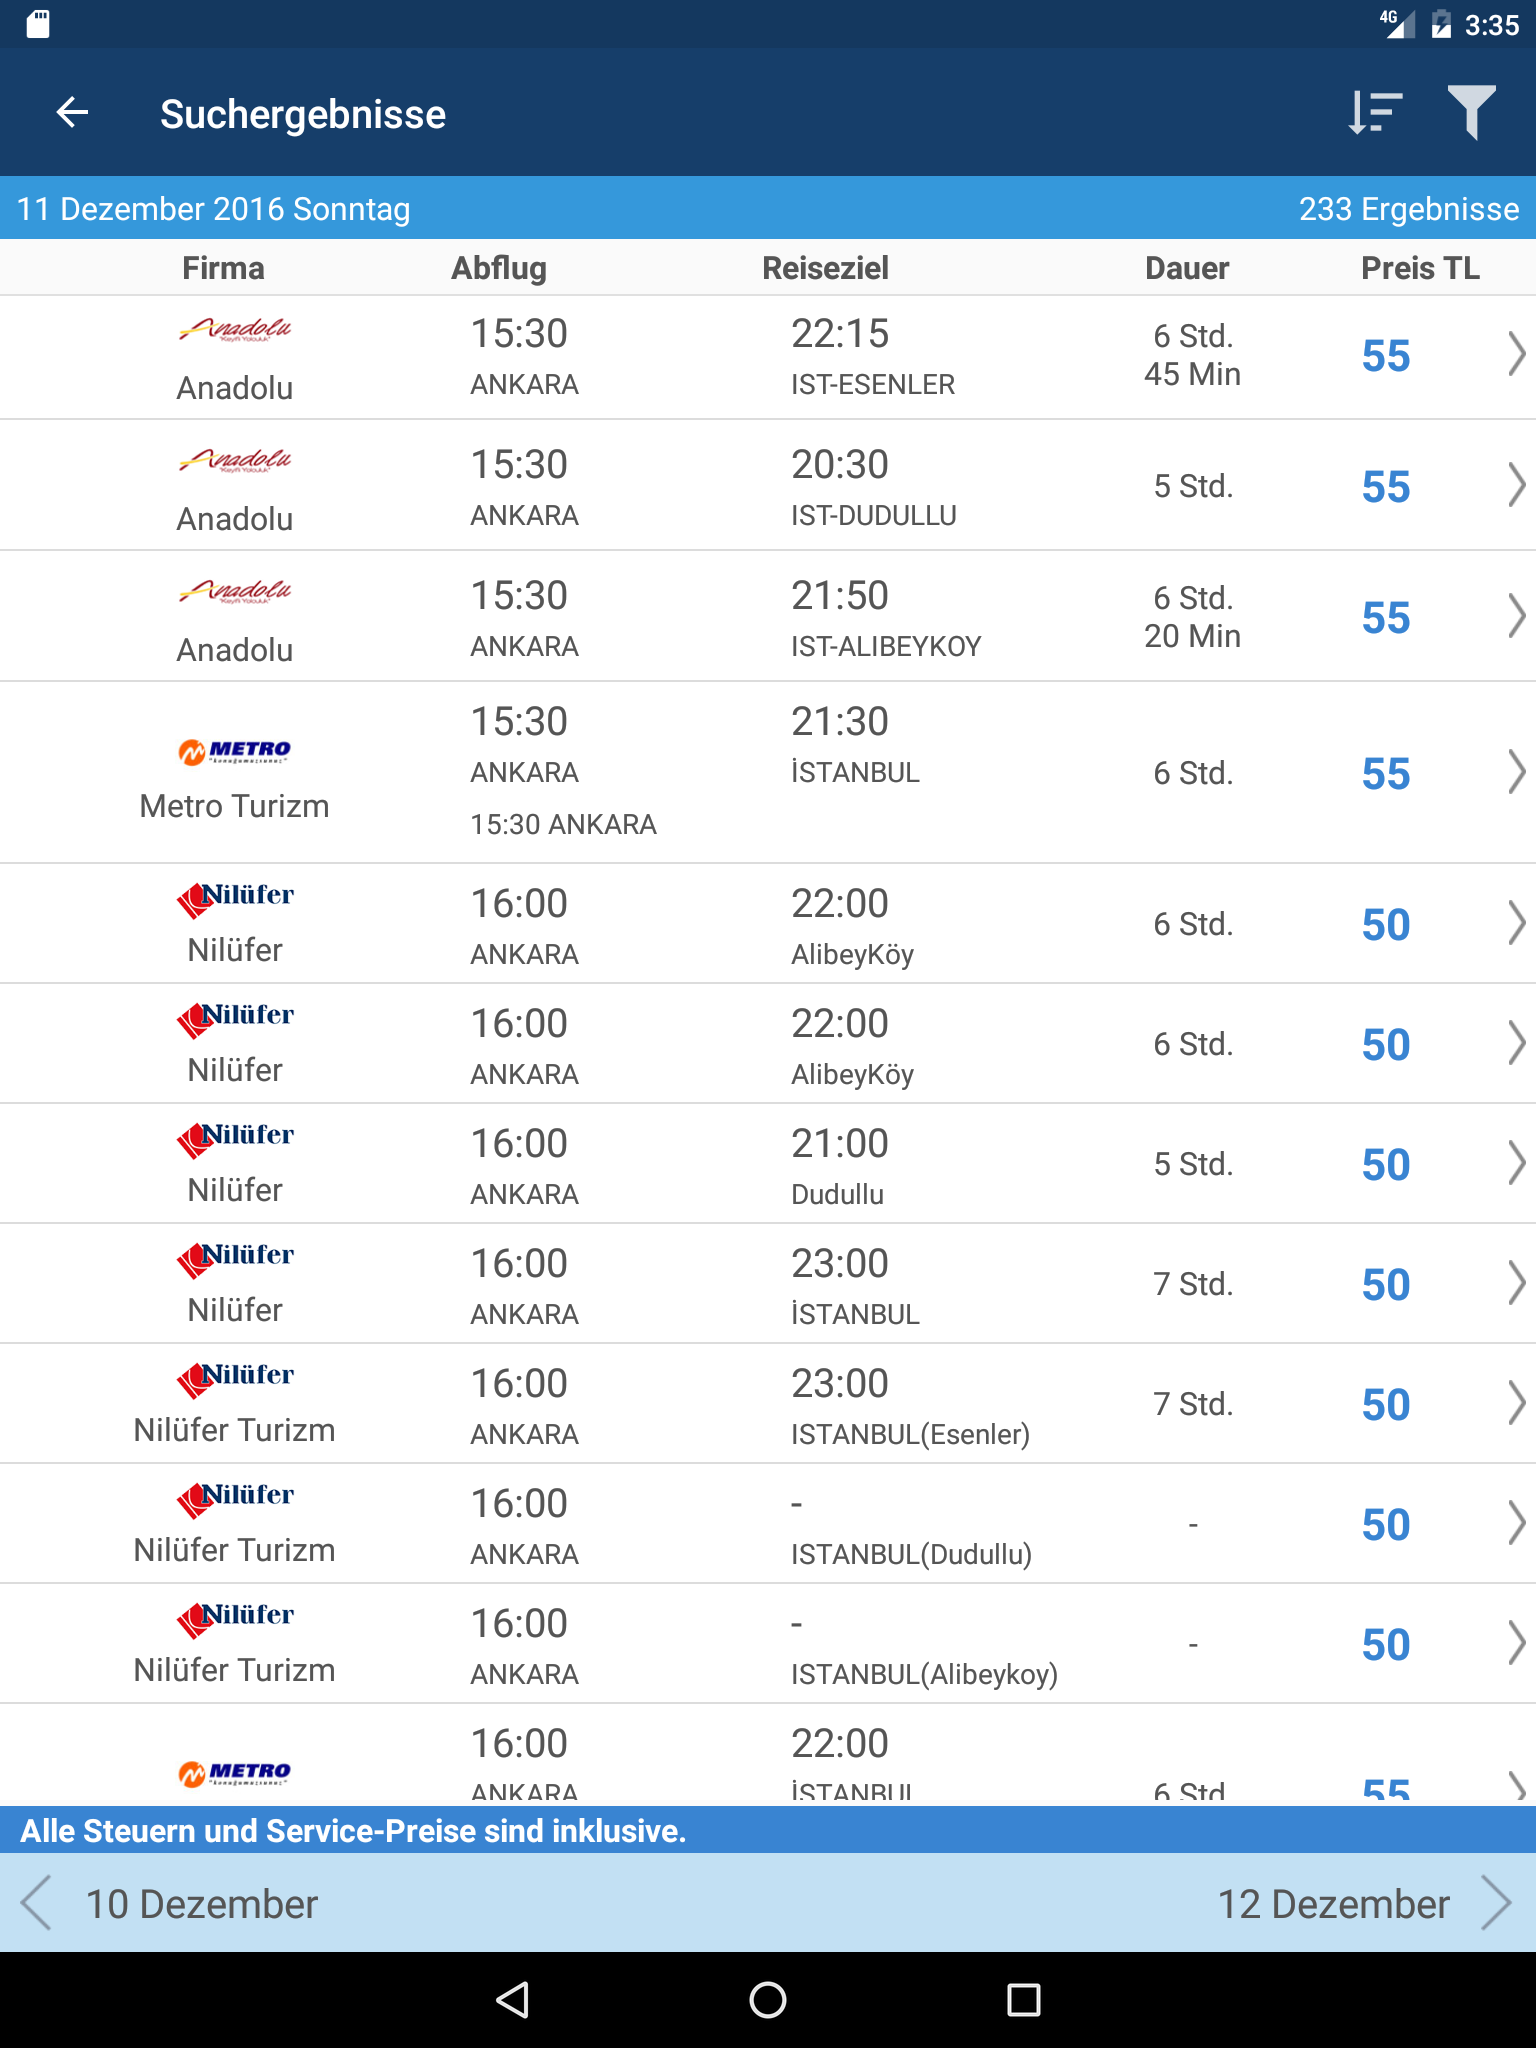Select 10 Dezember date link
Image resolution: width=1536 pixels, height=2048 pixels.
201,1904
